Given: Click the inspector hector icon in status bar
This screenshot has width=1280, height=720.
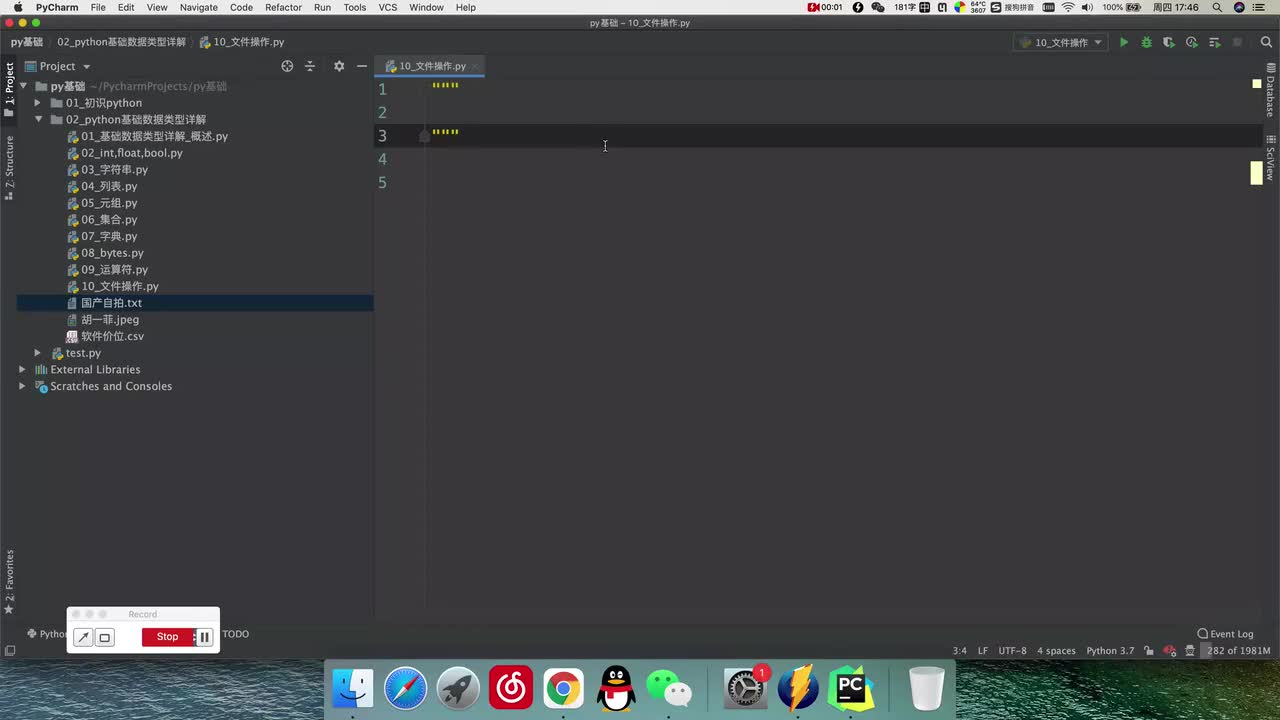Looking at the screenshot, I should pos(1190,651).
